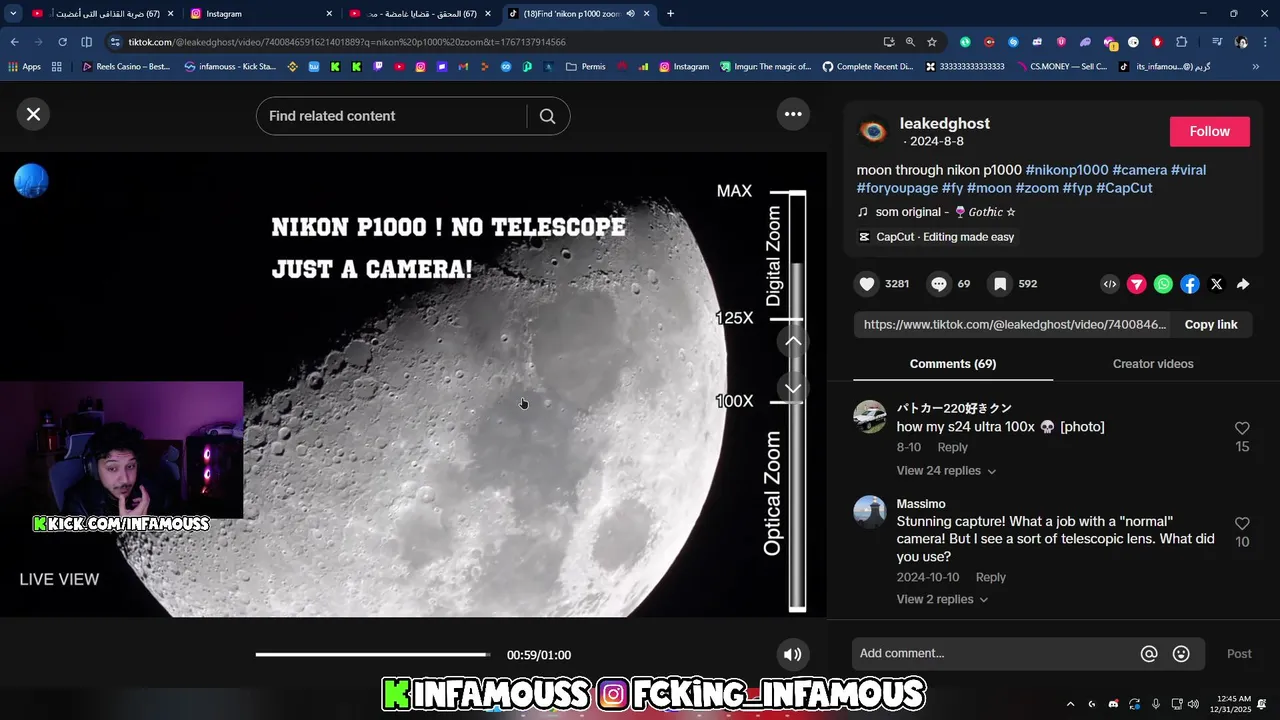Open the emoji picker in comment box
The width and height of the screenshot is (1280, 720).
click(x=1181, y=654)
